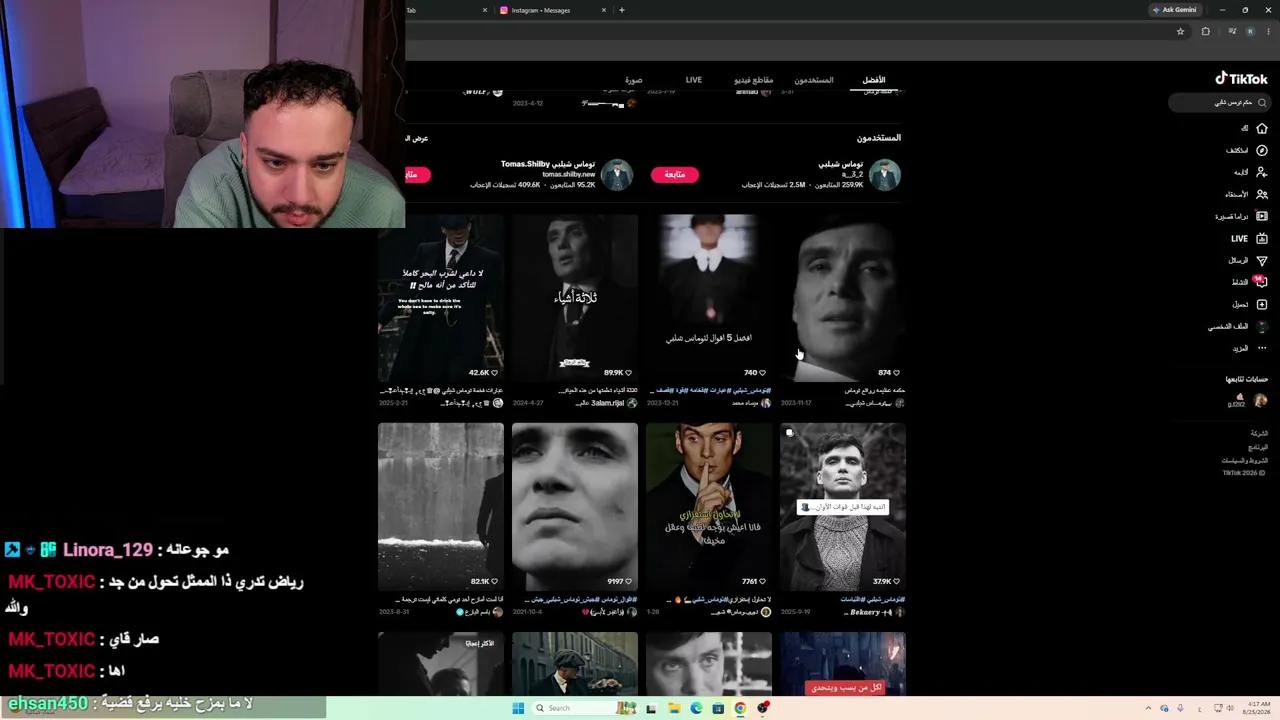Viewport: 1280px width, 720px height.
Task: Select the الأفضل (Top) results tab
Action: point(874,80)
